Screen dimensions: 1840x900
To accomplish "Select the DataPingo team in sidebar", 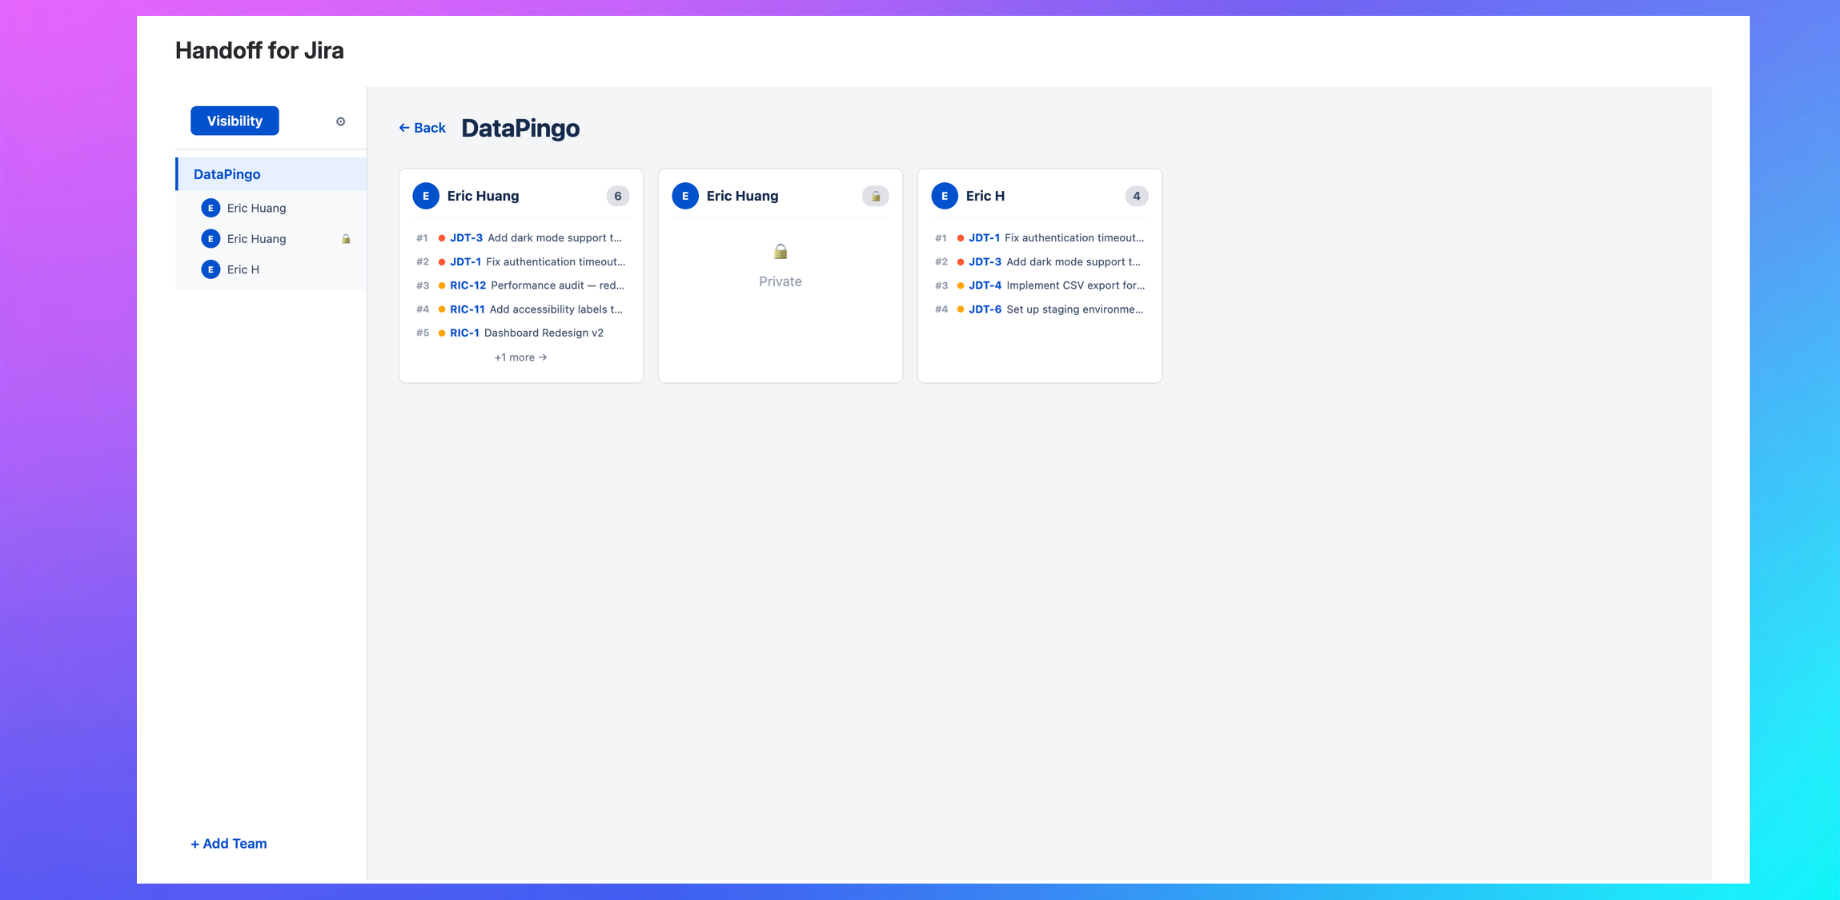I will [x=271, y=174].
